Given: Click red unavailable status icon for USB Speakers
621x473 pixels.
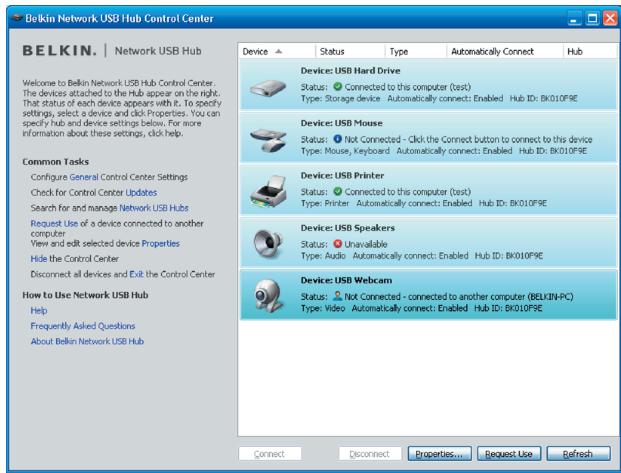Looking at the screenshot, I should point(337,244).
